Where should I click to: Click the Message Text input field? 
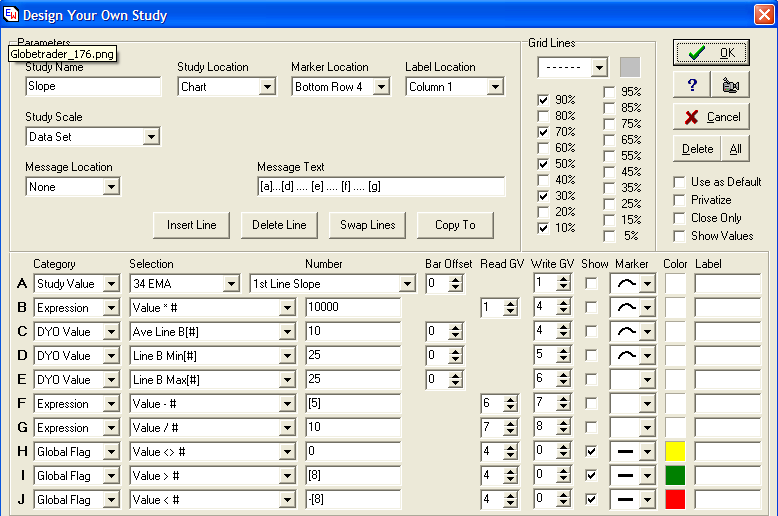(x=380, y=187)
